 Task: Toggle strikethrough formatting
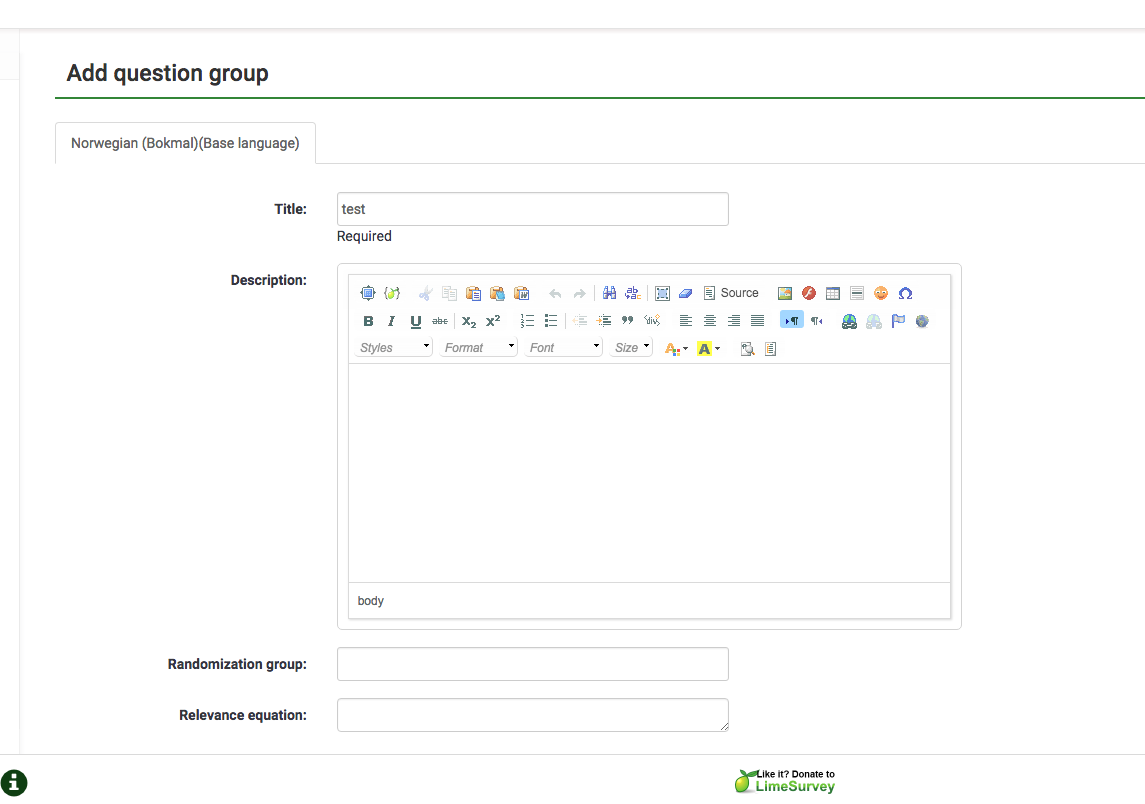coord(440,321)
